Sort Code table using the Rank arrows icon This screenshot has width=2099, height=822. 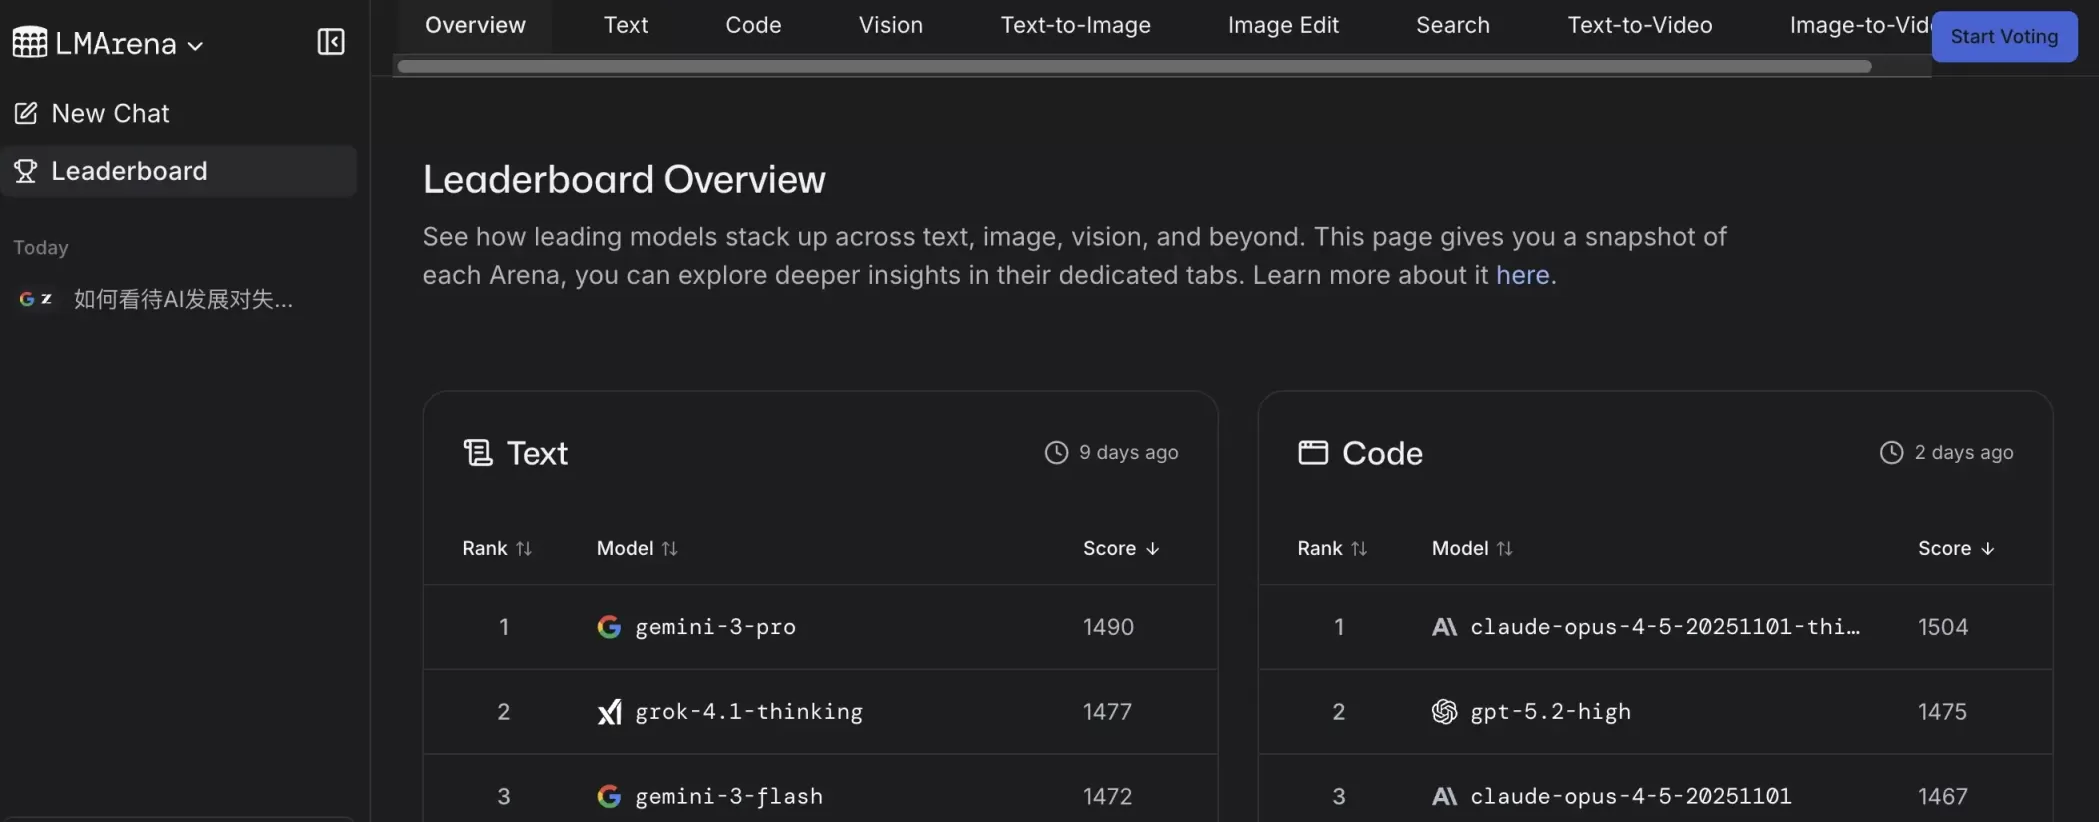coord(1359,549)
